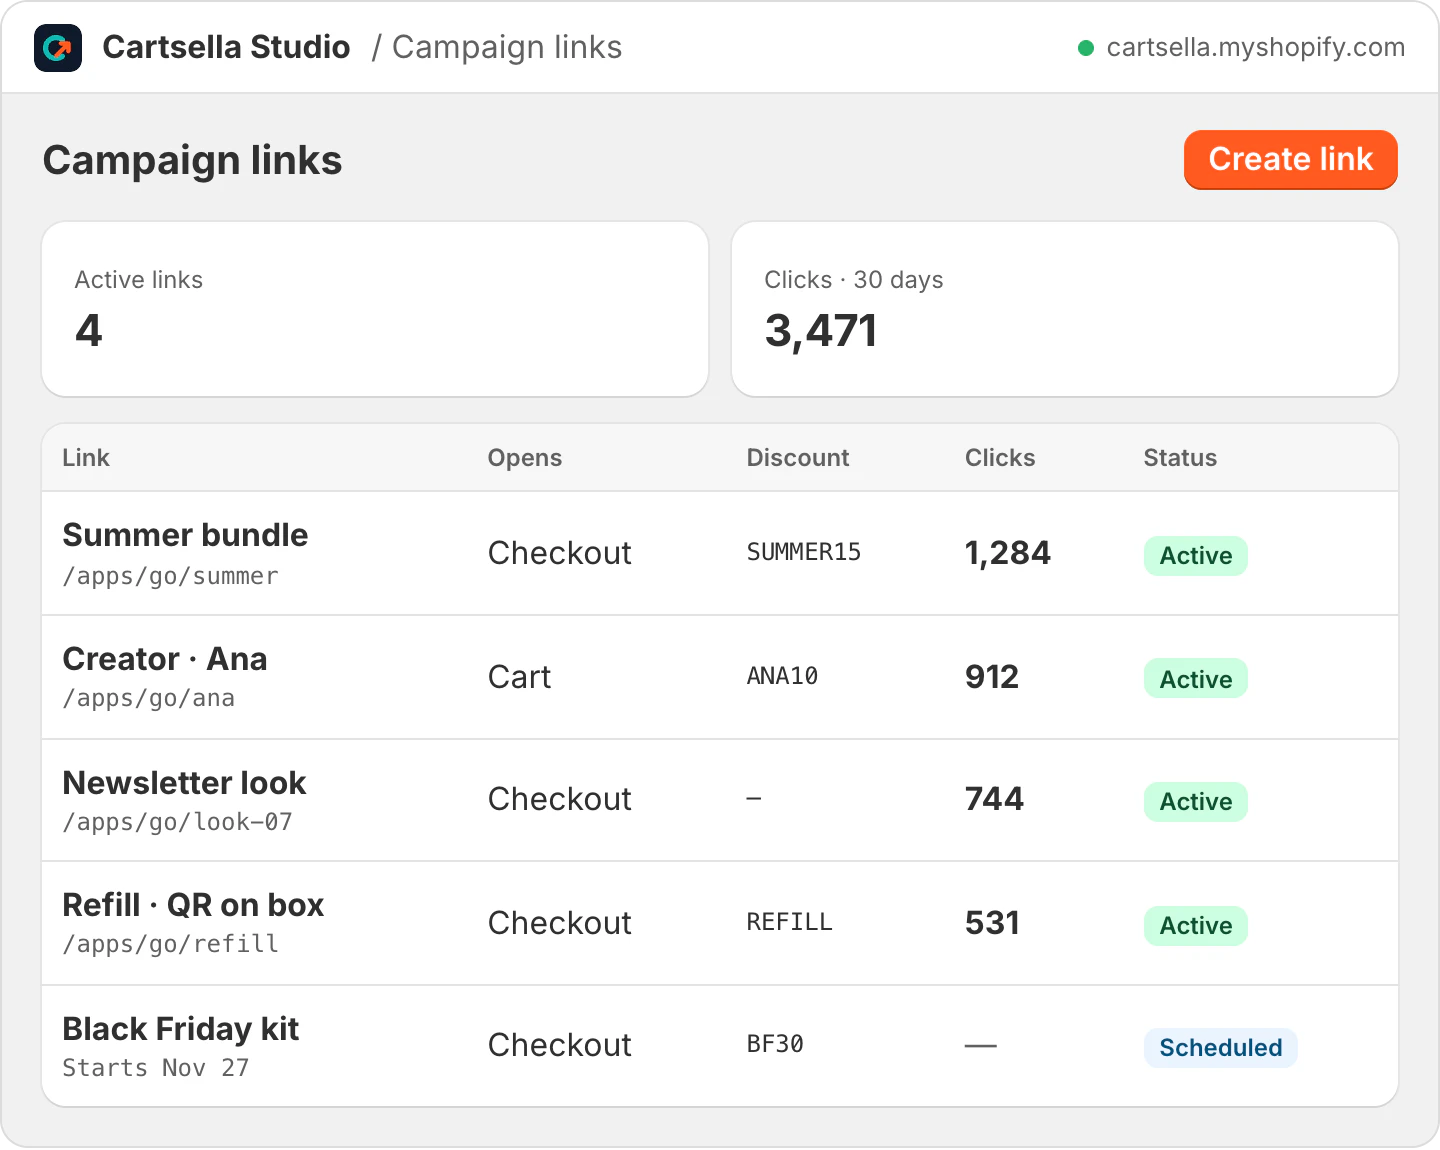Sort by the Status column header
Image resolution: width=1440 pixels, height=1150 pixels.
coord(1180,458)
